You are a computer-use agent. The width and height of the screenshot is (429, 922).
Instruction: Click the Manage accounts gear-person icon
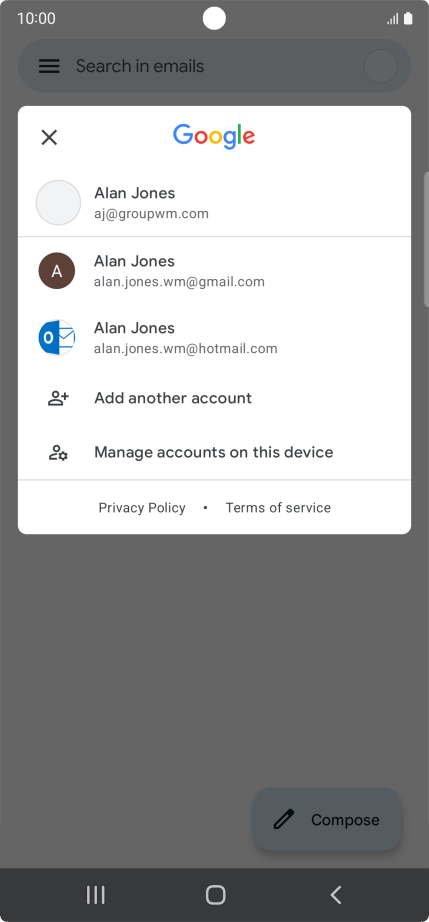click(58, 452)
